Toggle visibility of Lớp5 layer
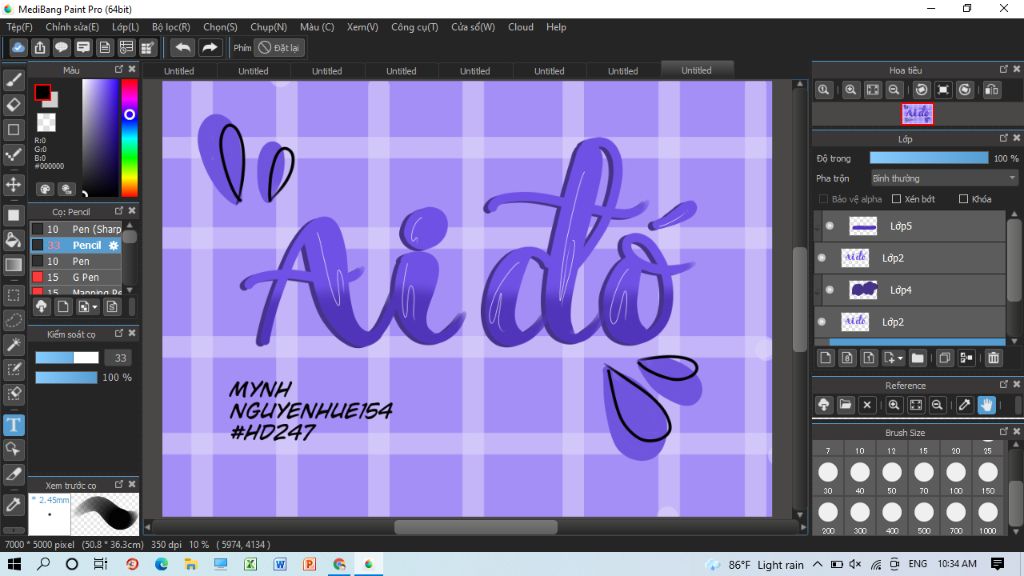The height and width of the screenshot is (576, 1024). [830, 226]
